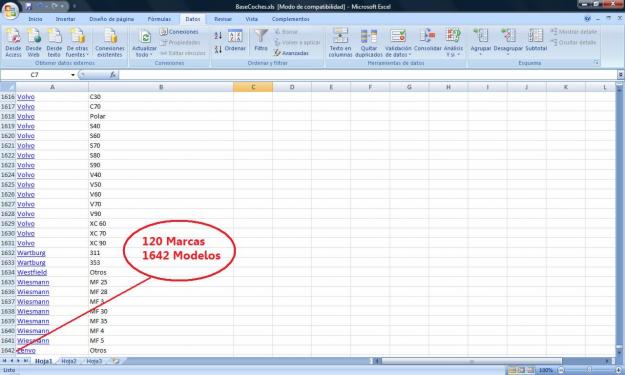Switch to the Fórmulas ribbon tab
The width and height of the screenshot is (625, 375).
pos(159,19)
